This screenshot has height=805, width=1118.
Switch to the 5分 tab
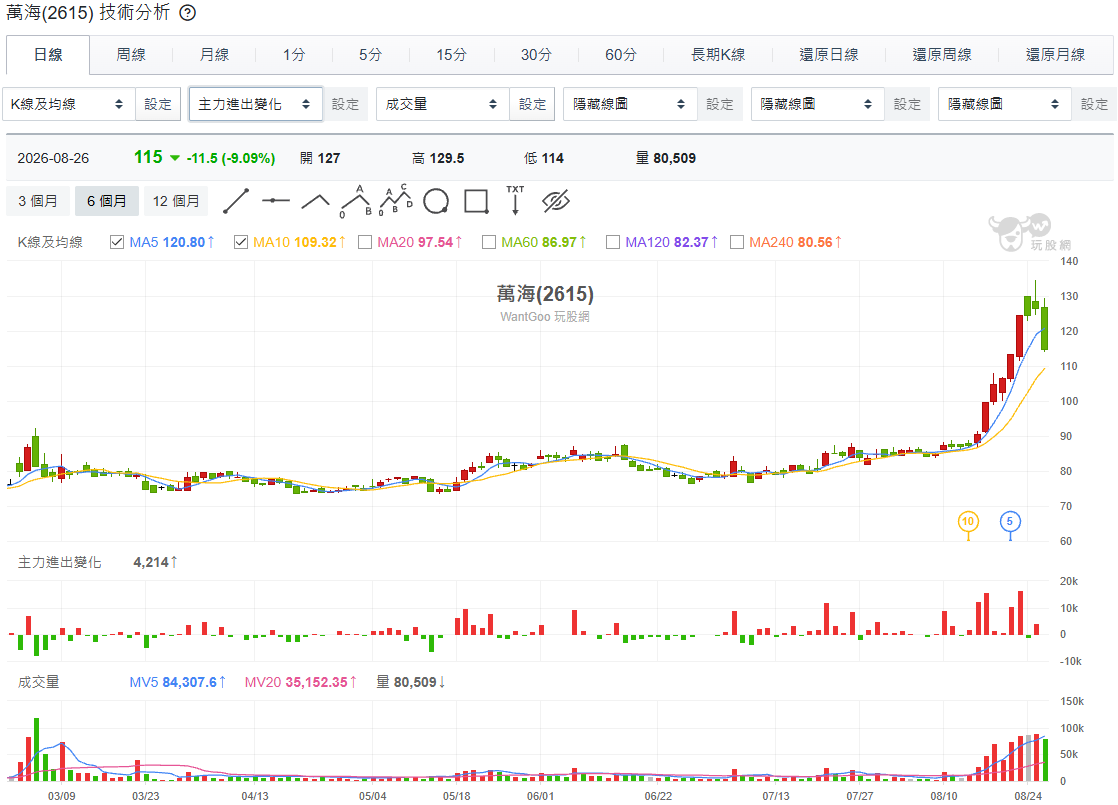click(x=371, y=55)
